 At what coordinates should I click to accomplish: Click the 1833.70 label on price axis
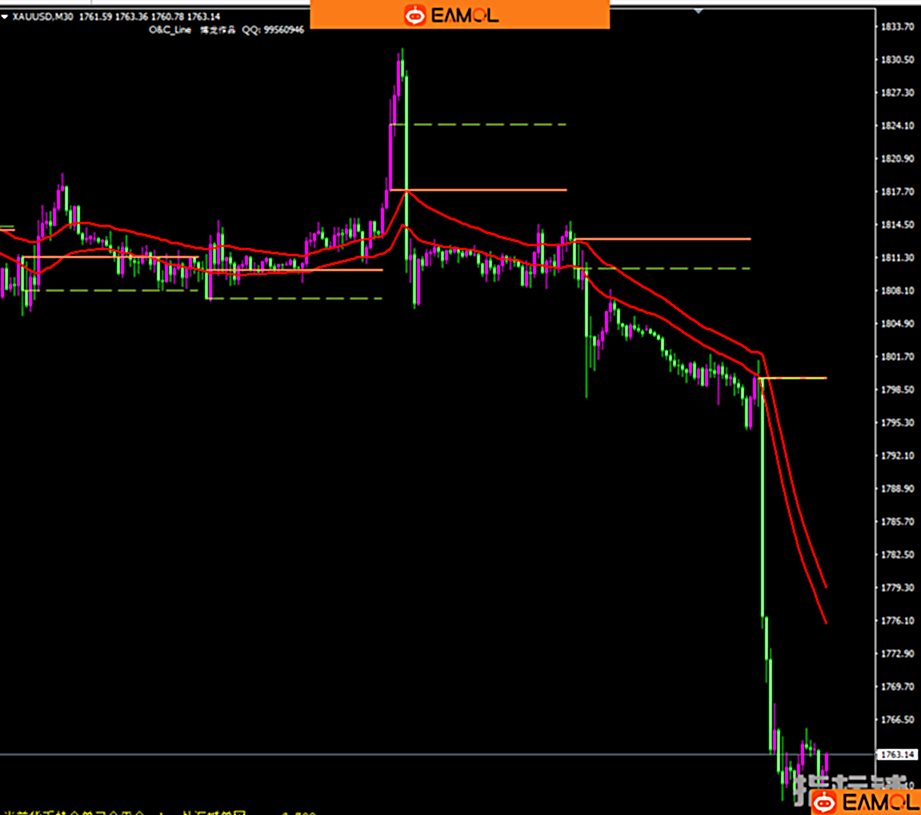(x=897, y=27)
